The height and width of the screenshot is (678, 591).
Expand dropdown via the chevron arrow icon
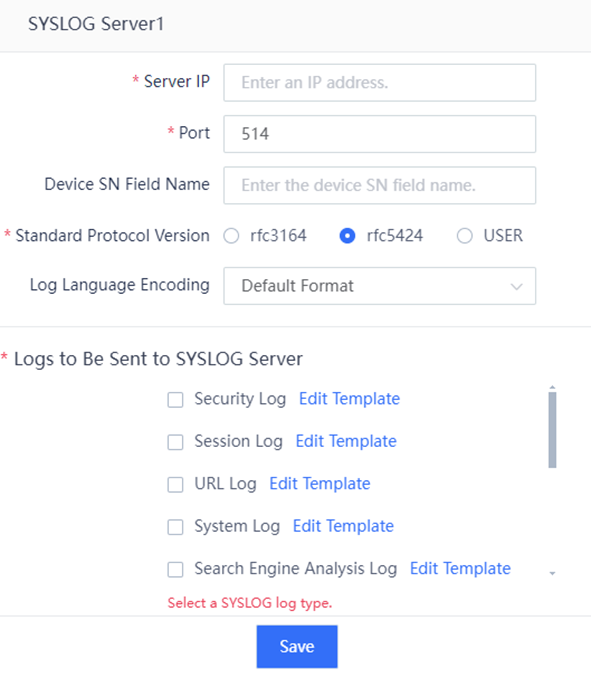click(x=516, y=286)
